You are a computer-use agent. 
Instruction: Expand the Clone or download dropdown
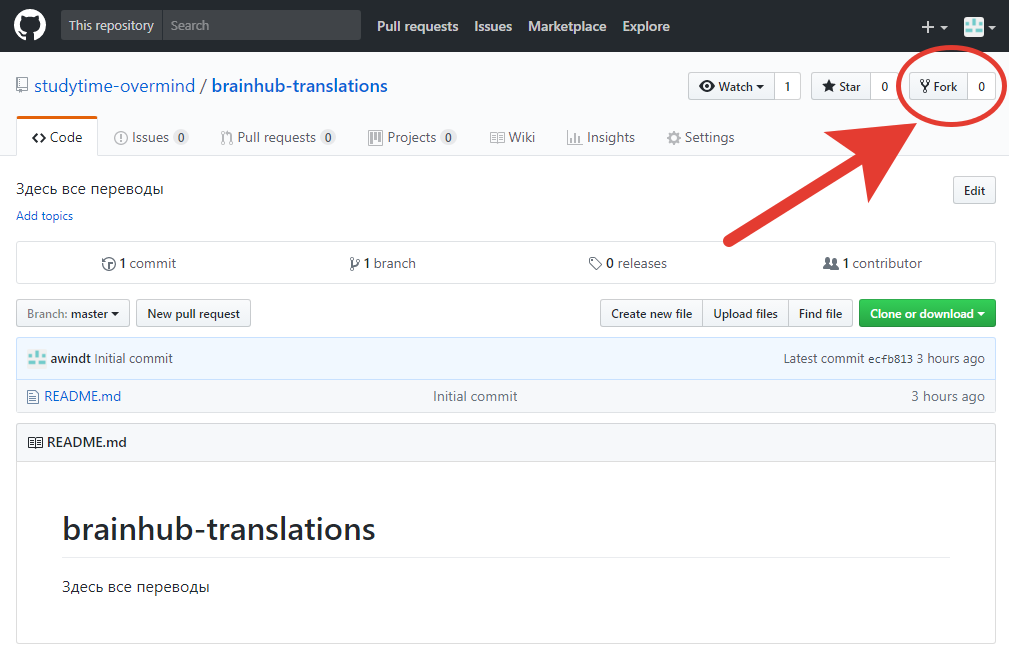pyautogui.click(x=927, y=313)
